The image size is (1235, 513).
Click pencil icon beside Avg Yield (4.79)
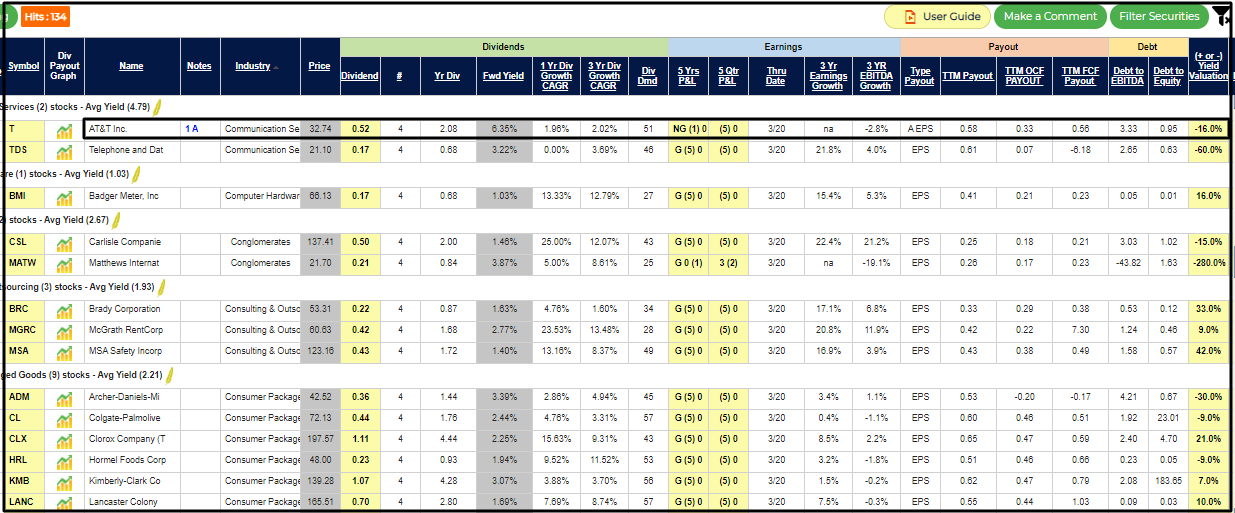157,106
